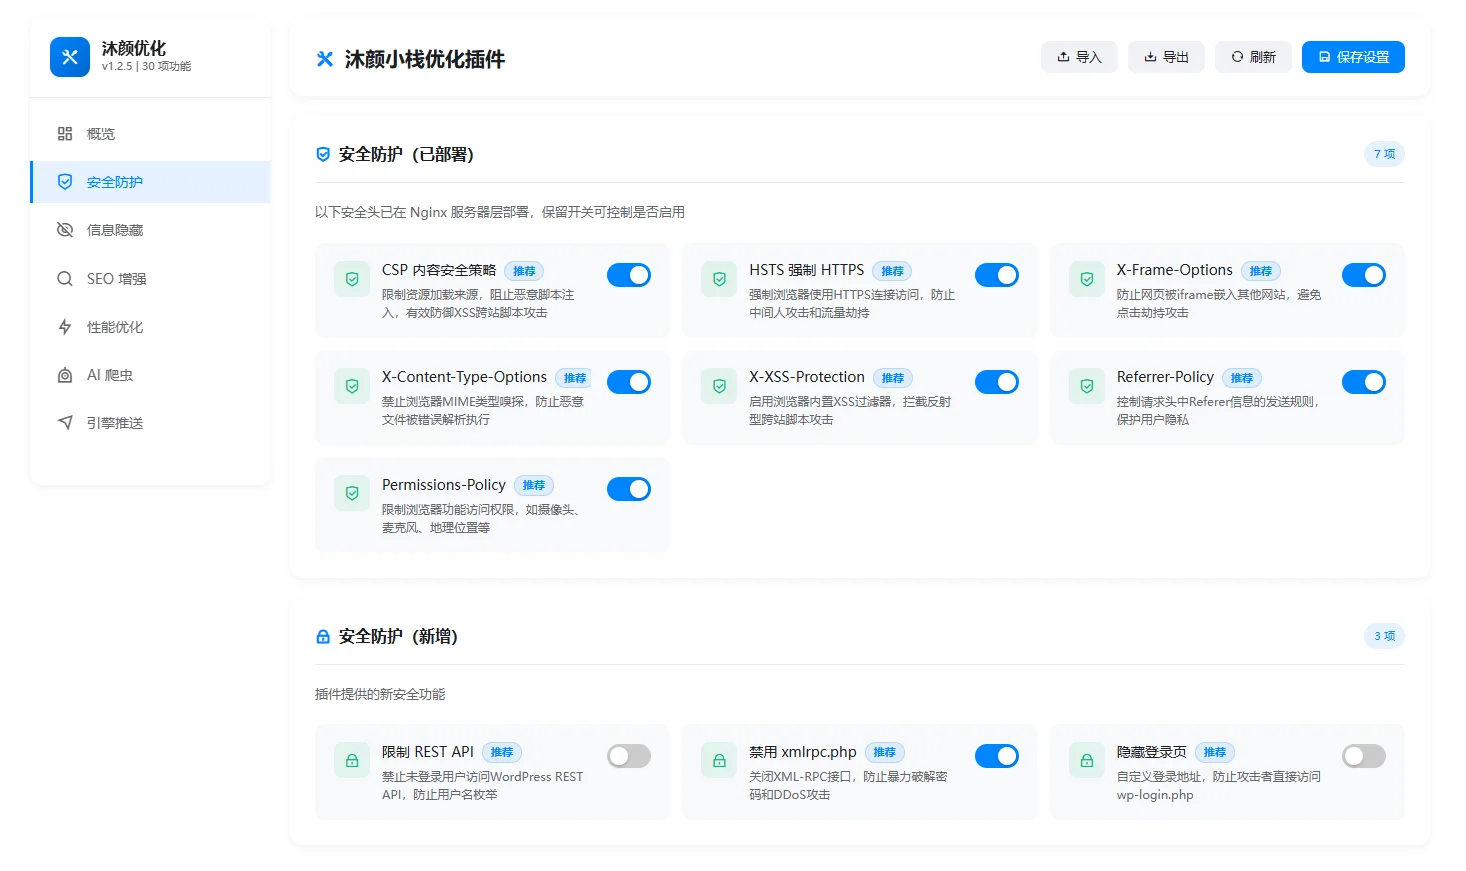Turn on the 隐藏登录页 toggle
This screenshot has height=871, width=1466.
tap(1363, 756)
